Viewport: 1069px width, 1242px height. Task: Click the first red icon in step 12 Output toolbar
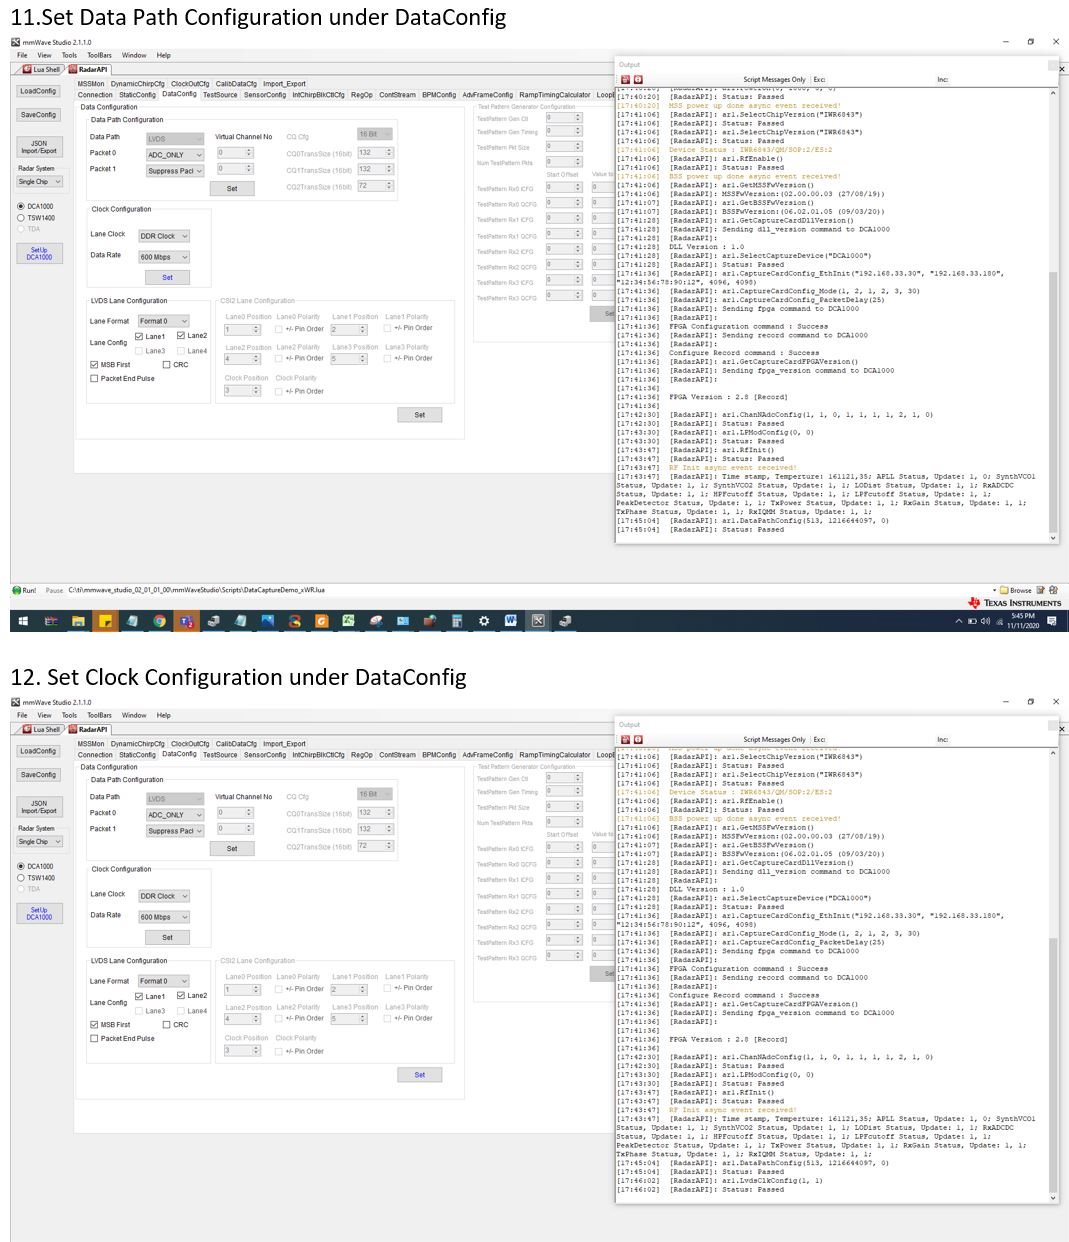[x=625, y=739]
